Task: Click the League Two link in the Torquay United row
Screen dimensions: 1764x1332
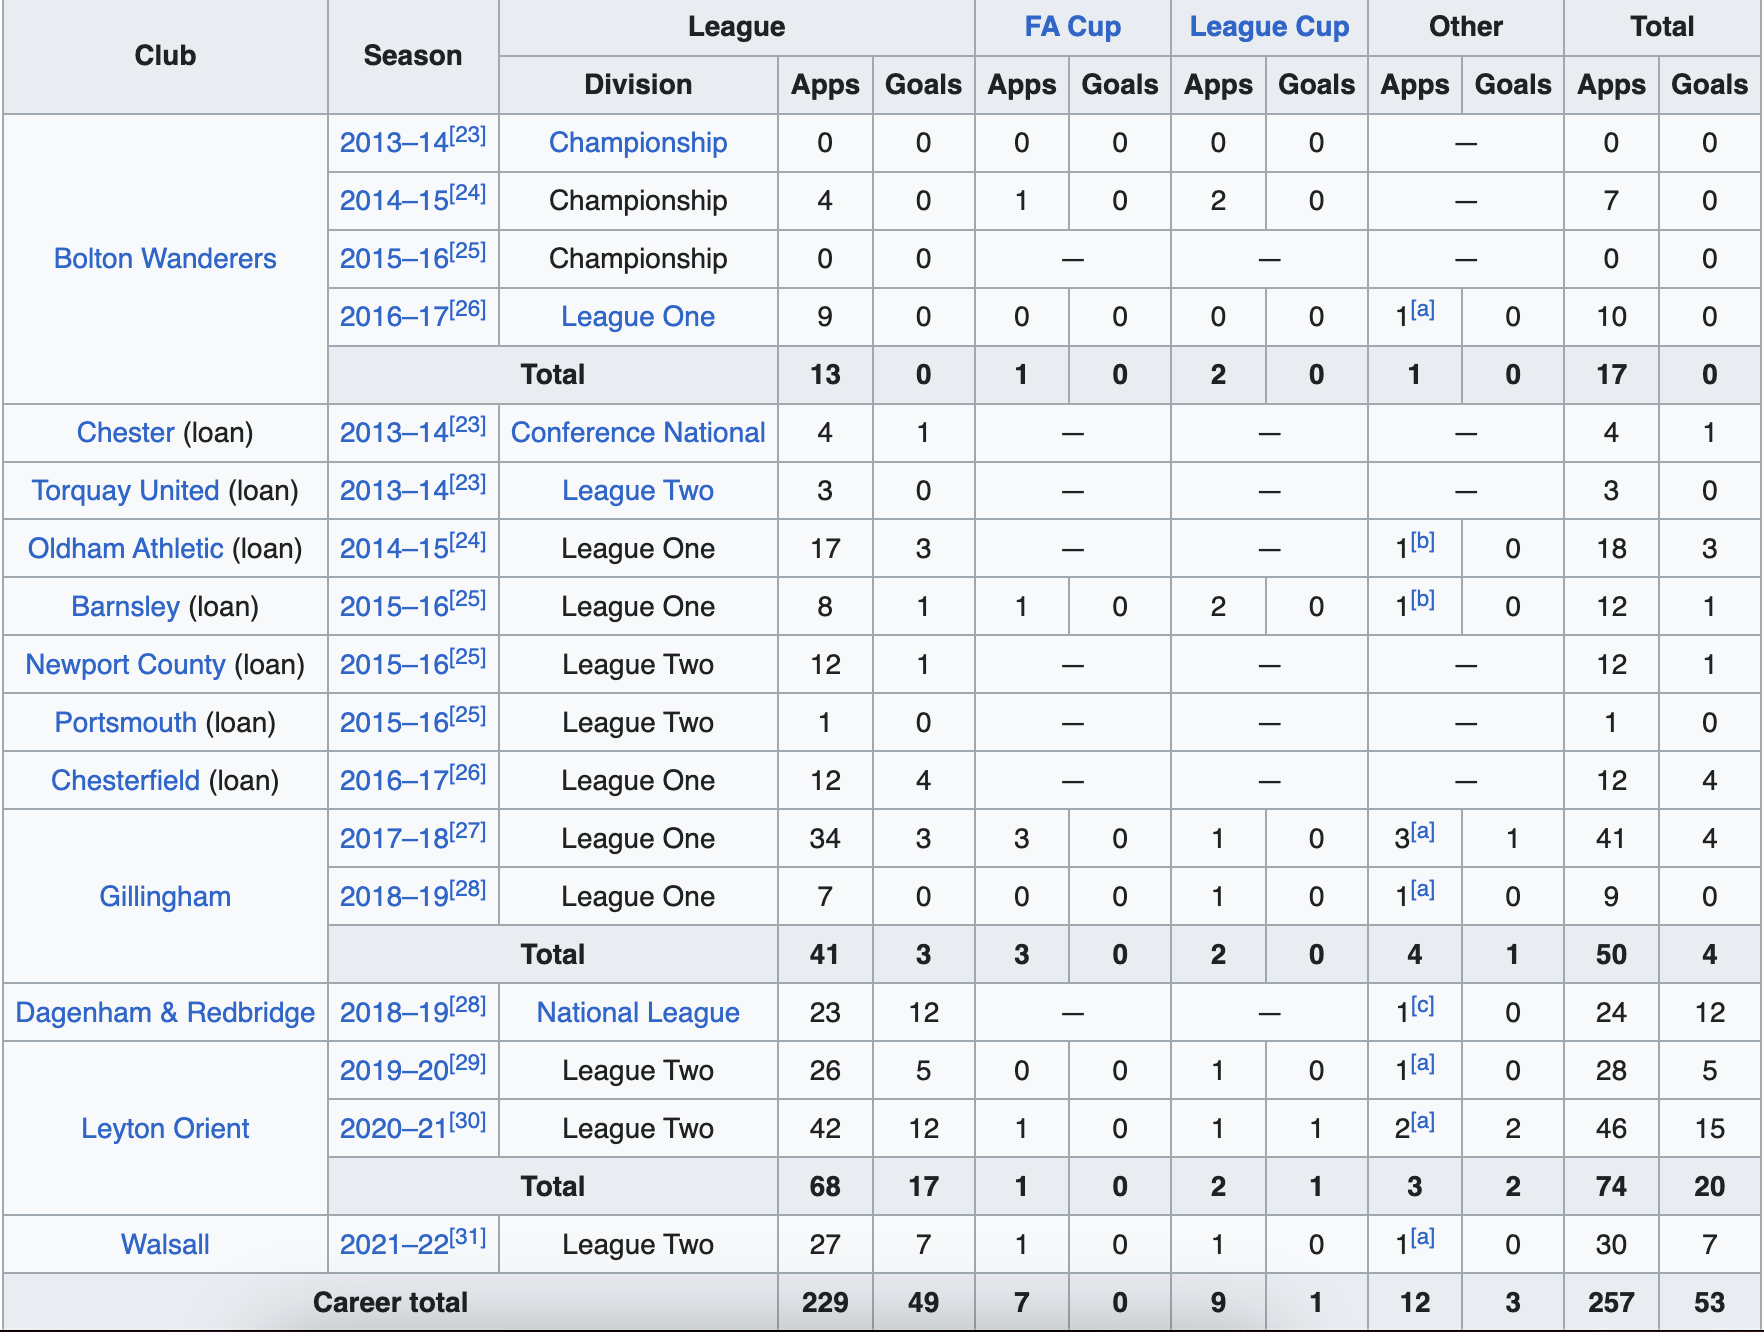Action: point(638,490)
